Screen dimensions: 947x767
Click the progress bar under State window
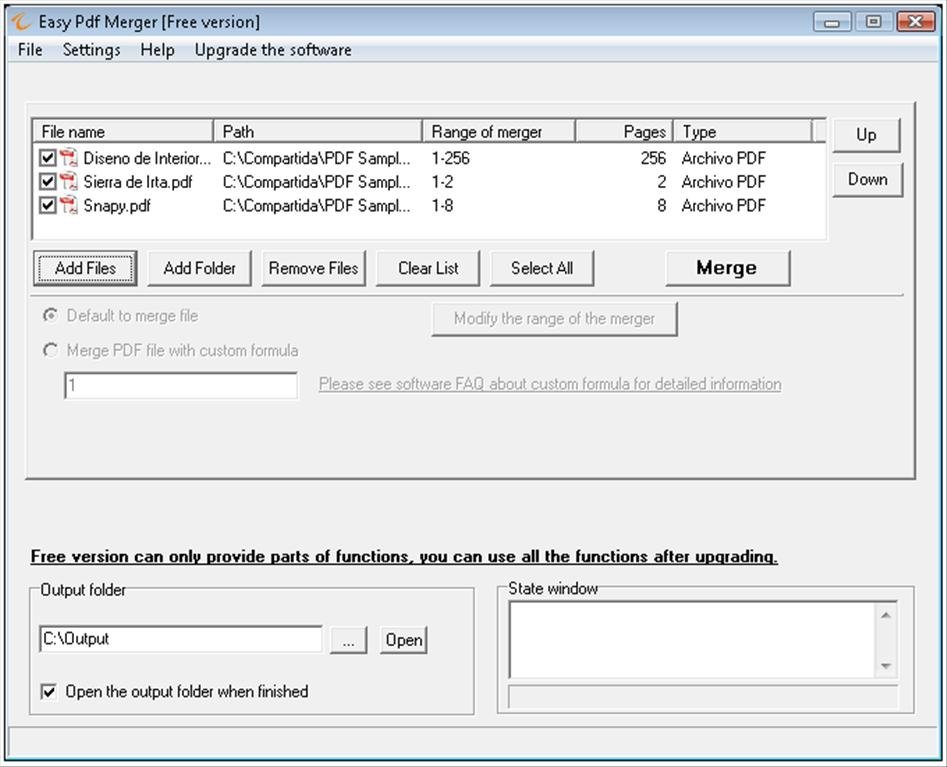[703, 696]
